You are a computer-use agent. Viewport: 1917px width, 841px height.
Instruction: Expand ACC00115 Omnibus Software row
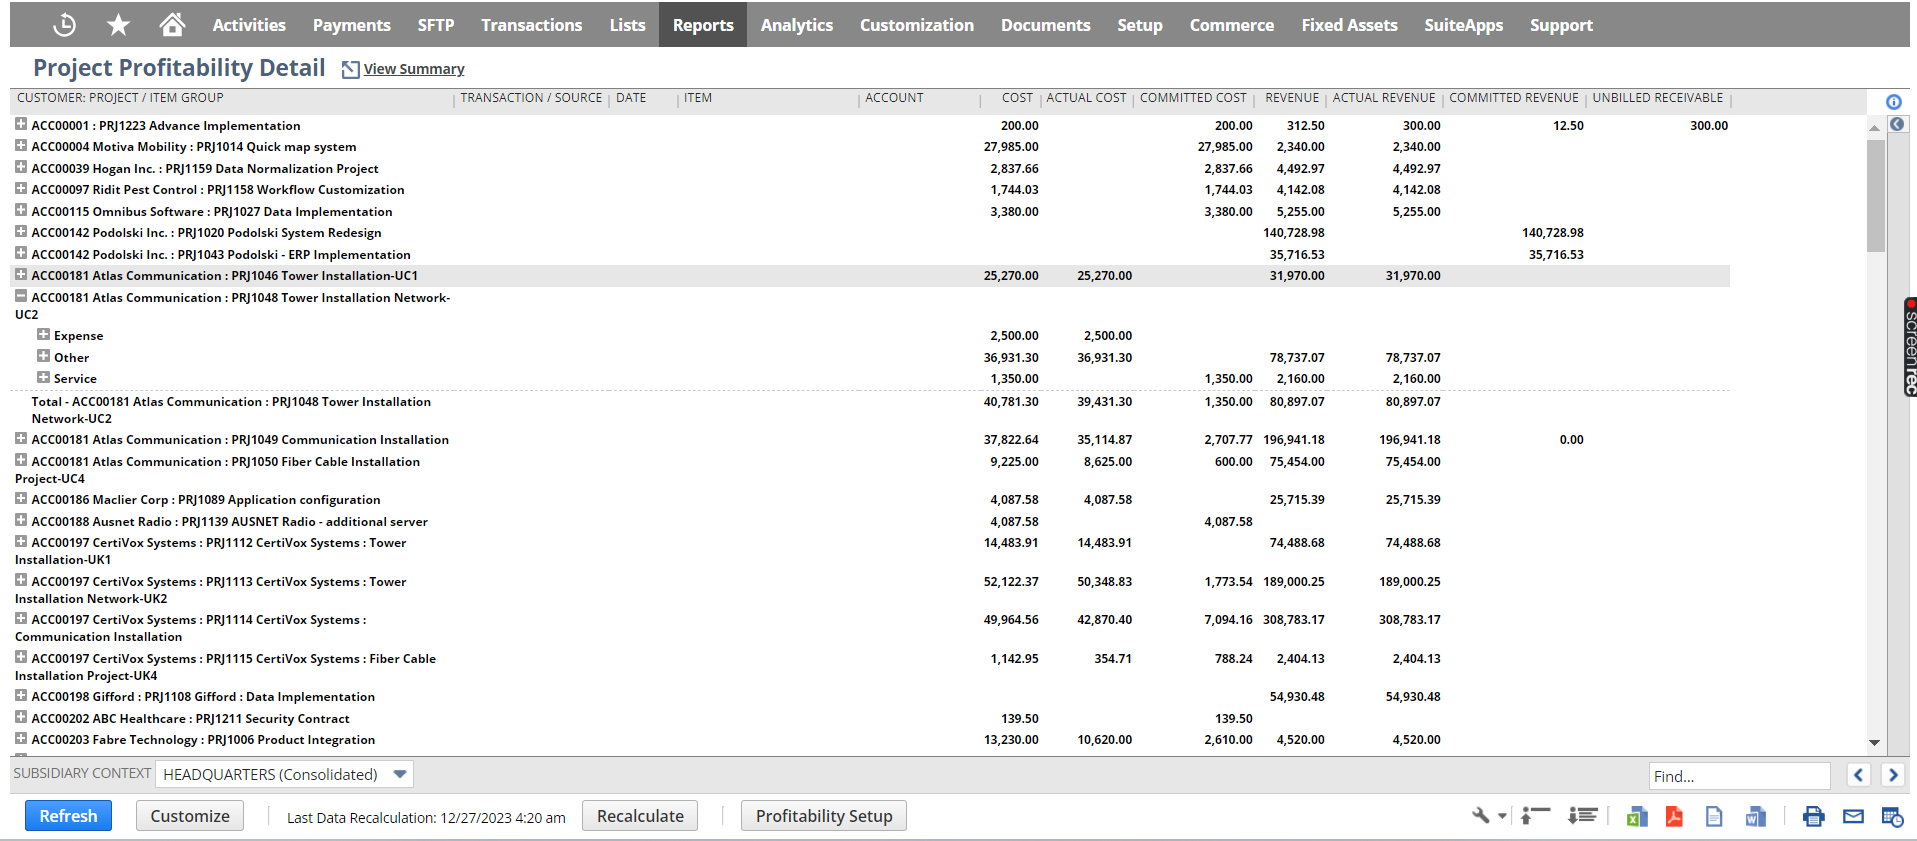[x=21, y=210]
